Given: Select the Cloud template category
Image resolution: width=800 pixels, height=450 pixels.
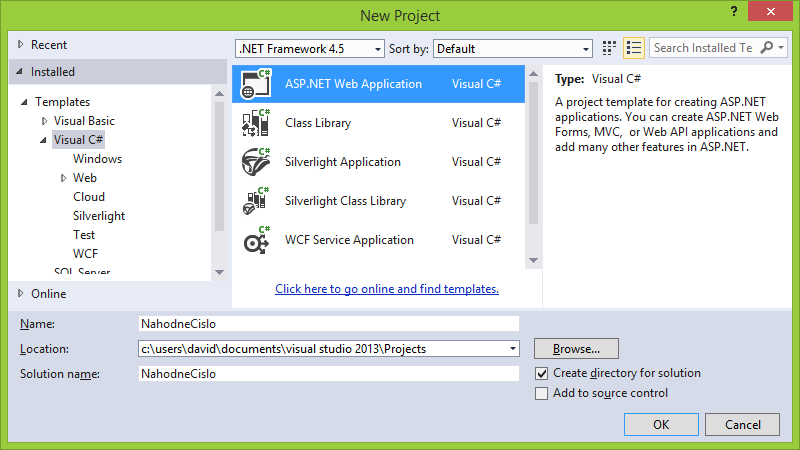Looking at the screenshot, I should pyautogui.click(x=89, y=197).
